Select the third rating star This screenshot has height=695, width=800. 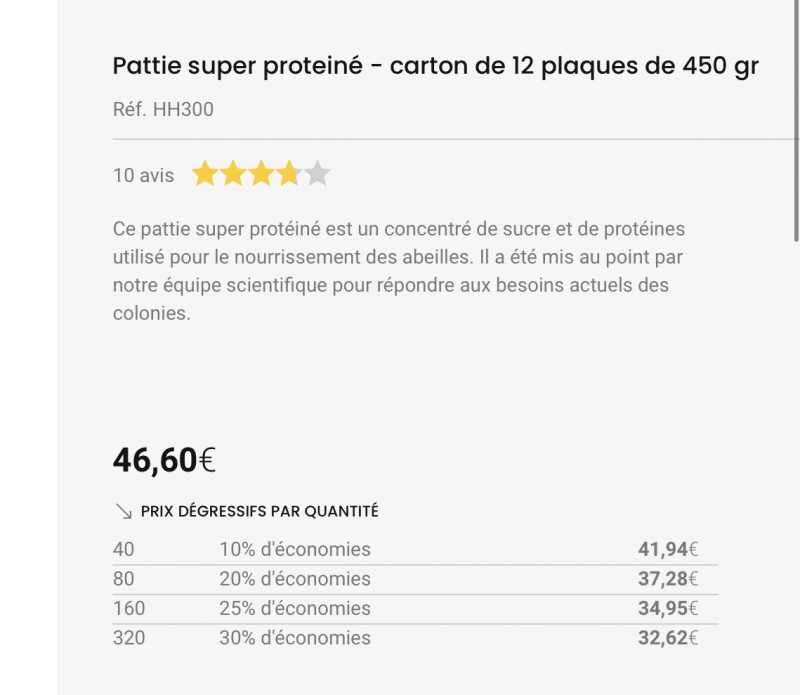pyautogui.click(x=261, y=175)
